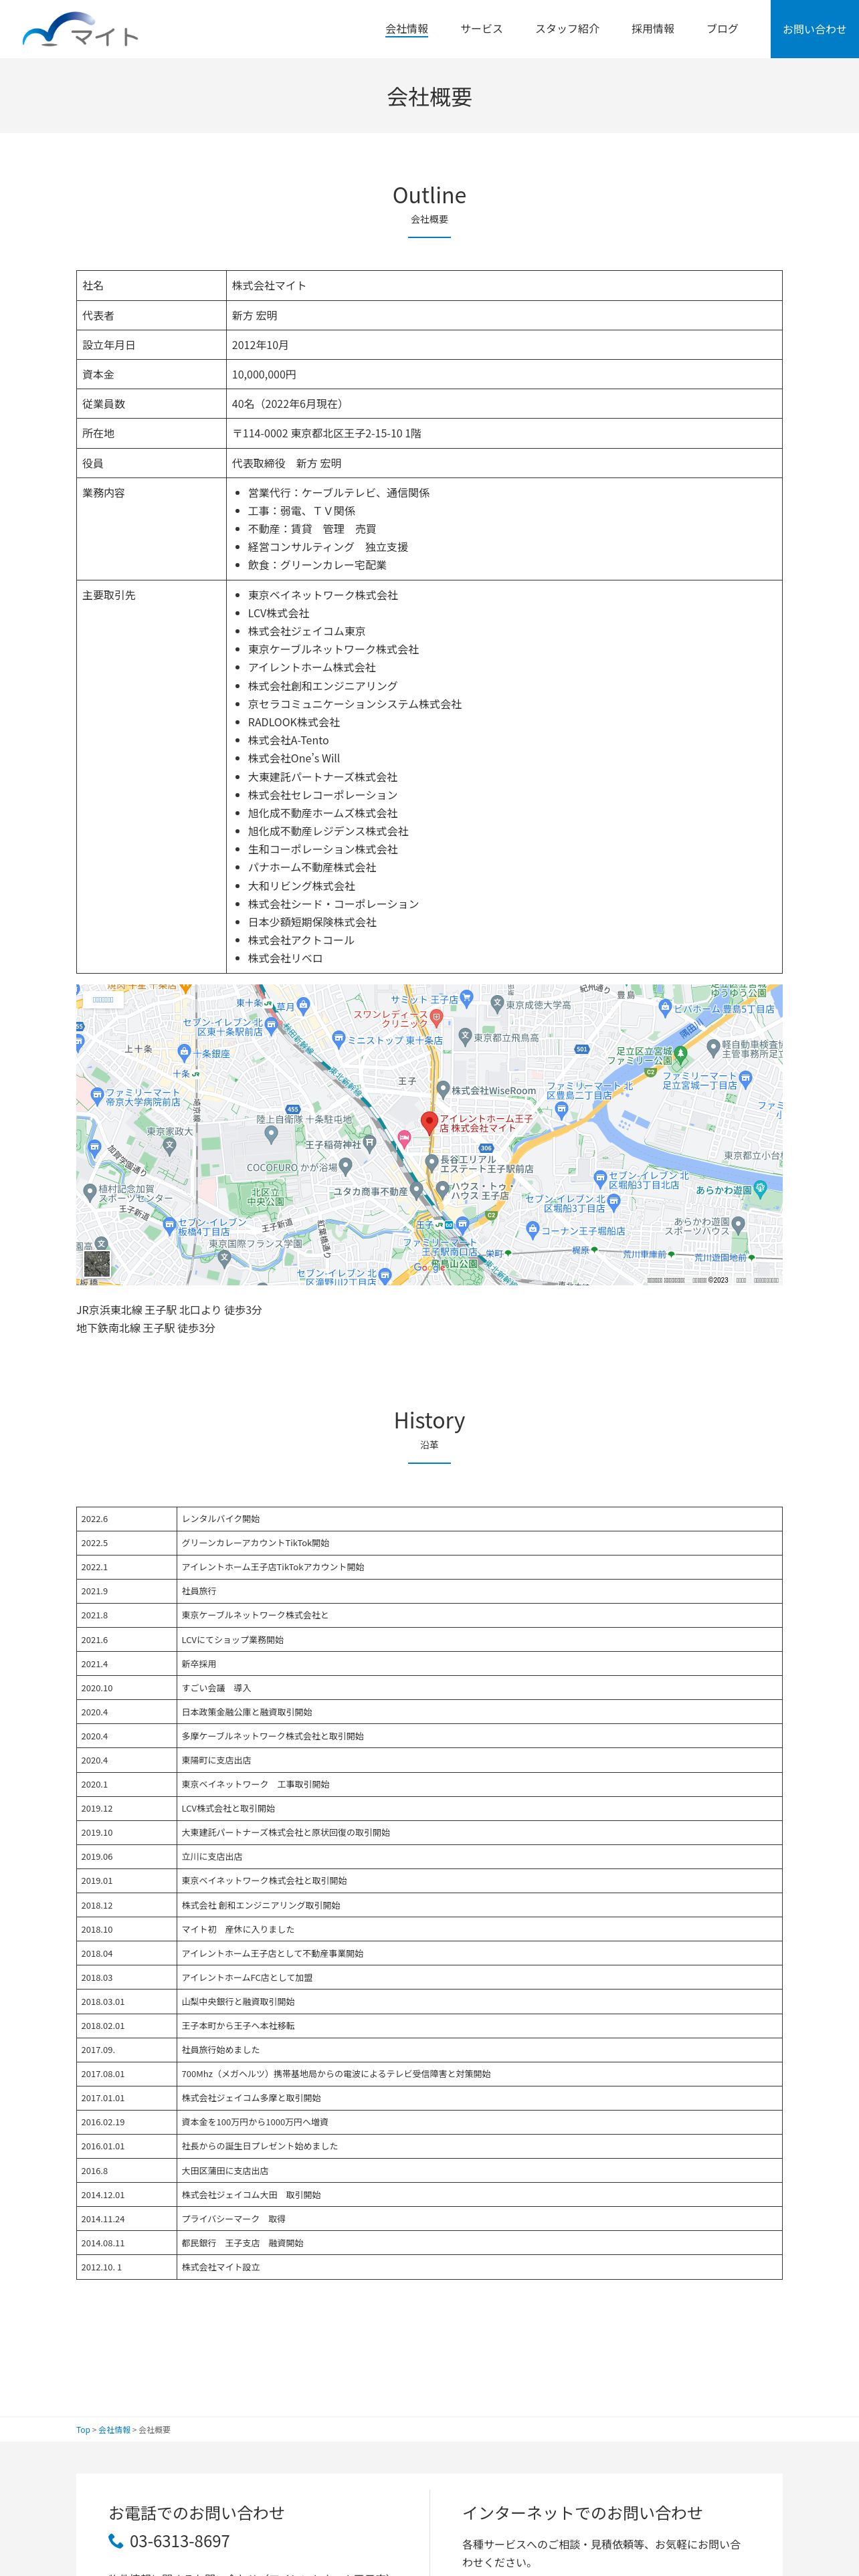This screenshot has height=2576, width=859.
Task: Select the 株式会社WiseRoom marker on map
Action: [x=443, y=1089]
